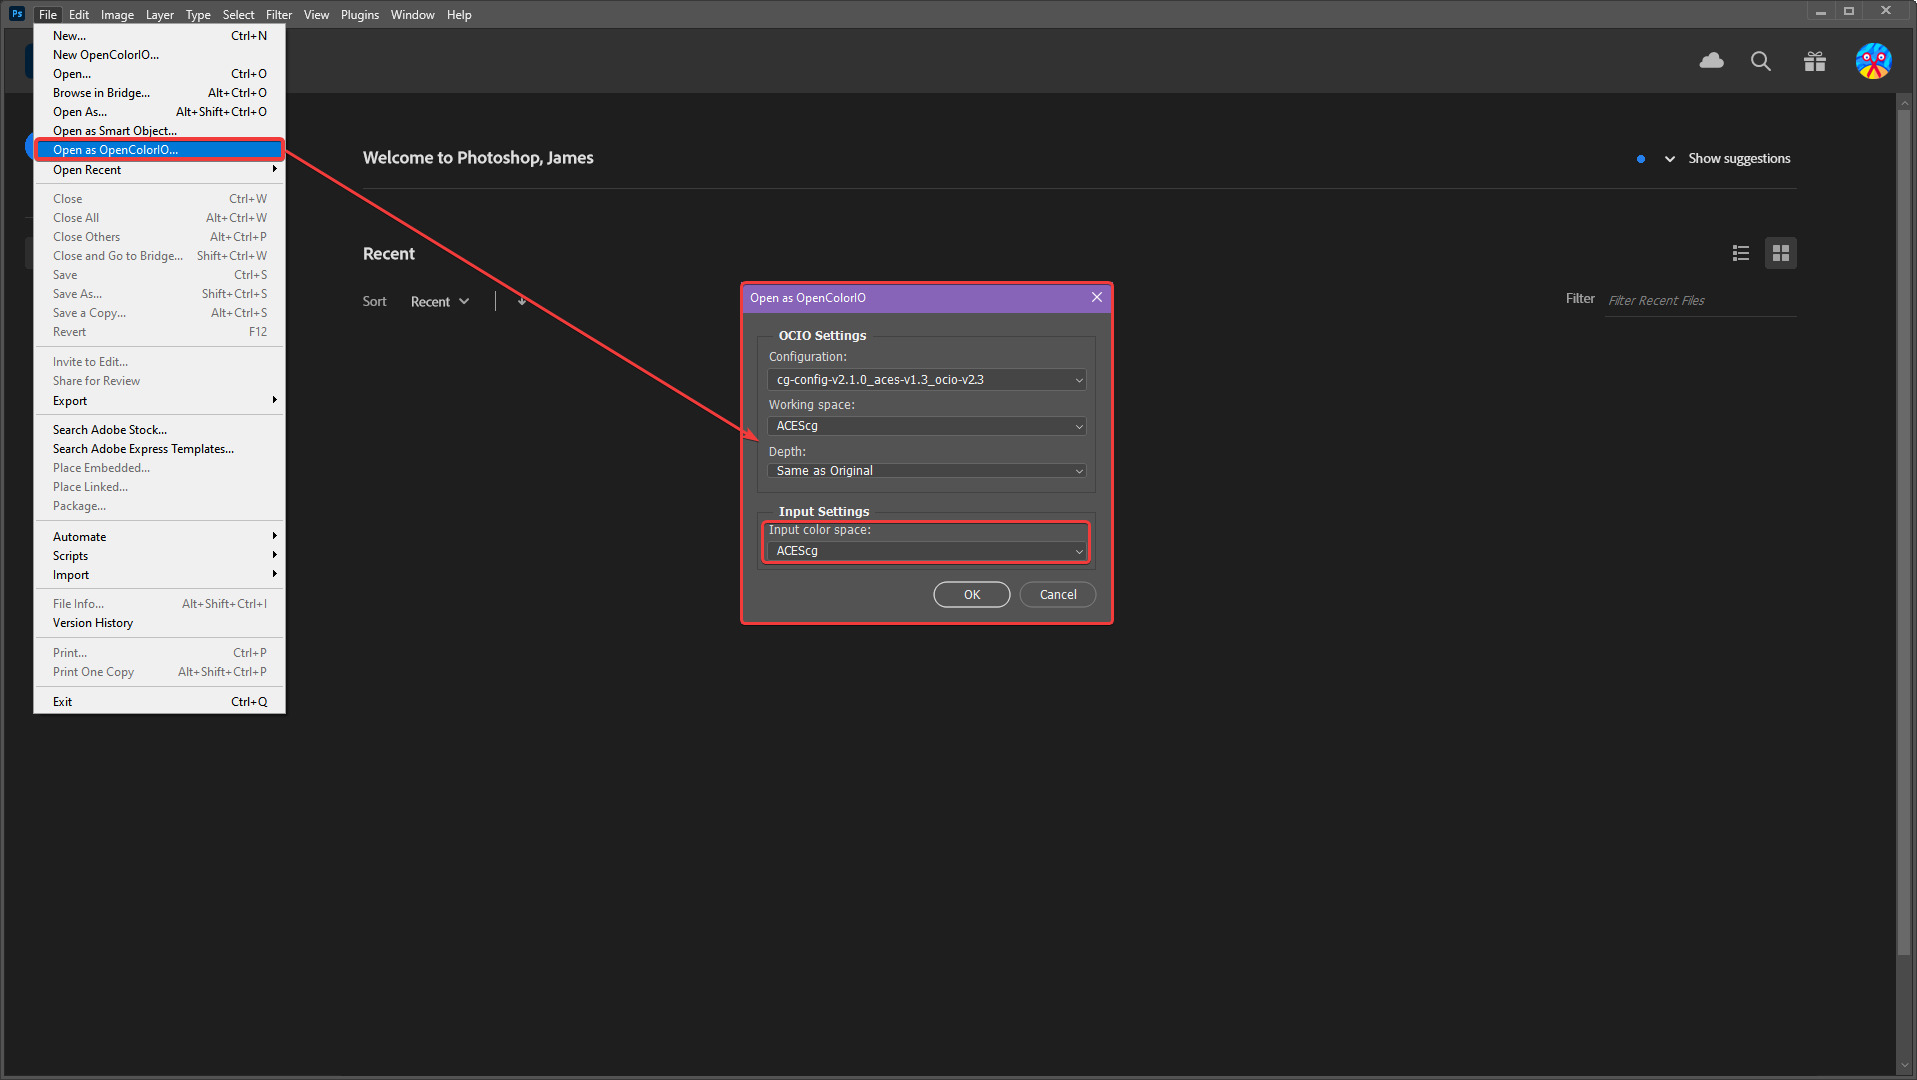Click the Recent section heading
Image resolution: width=1917 pixels, height=1080 pixels.
tap(388, 254)
